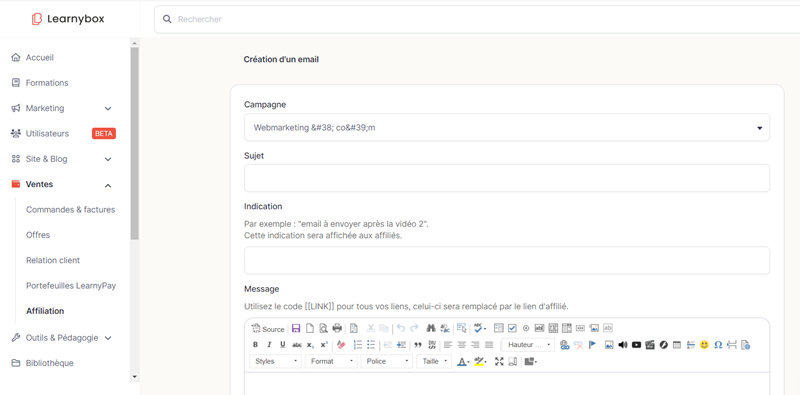The height and width of the screenshot is (395, 800).
Task: Click the Undo arrow icon
Action: (x=401, y=328)
